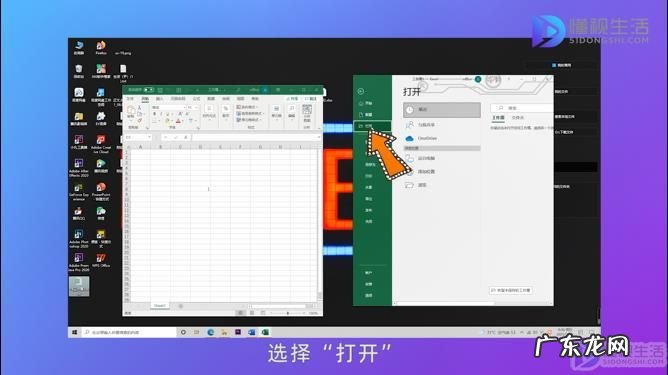Select Account in backstage sidebar
Viewport: 668px width, 375px height.
click(369, 273)
